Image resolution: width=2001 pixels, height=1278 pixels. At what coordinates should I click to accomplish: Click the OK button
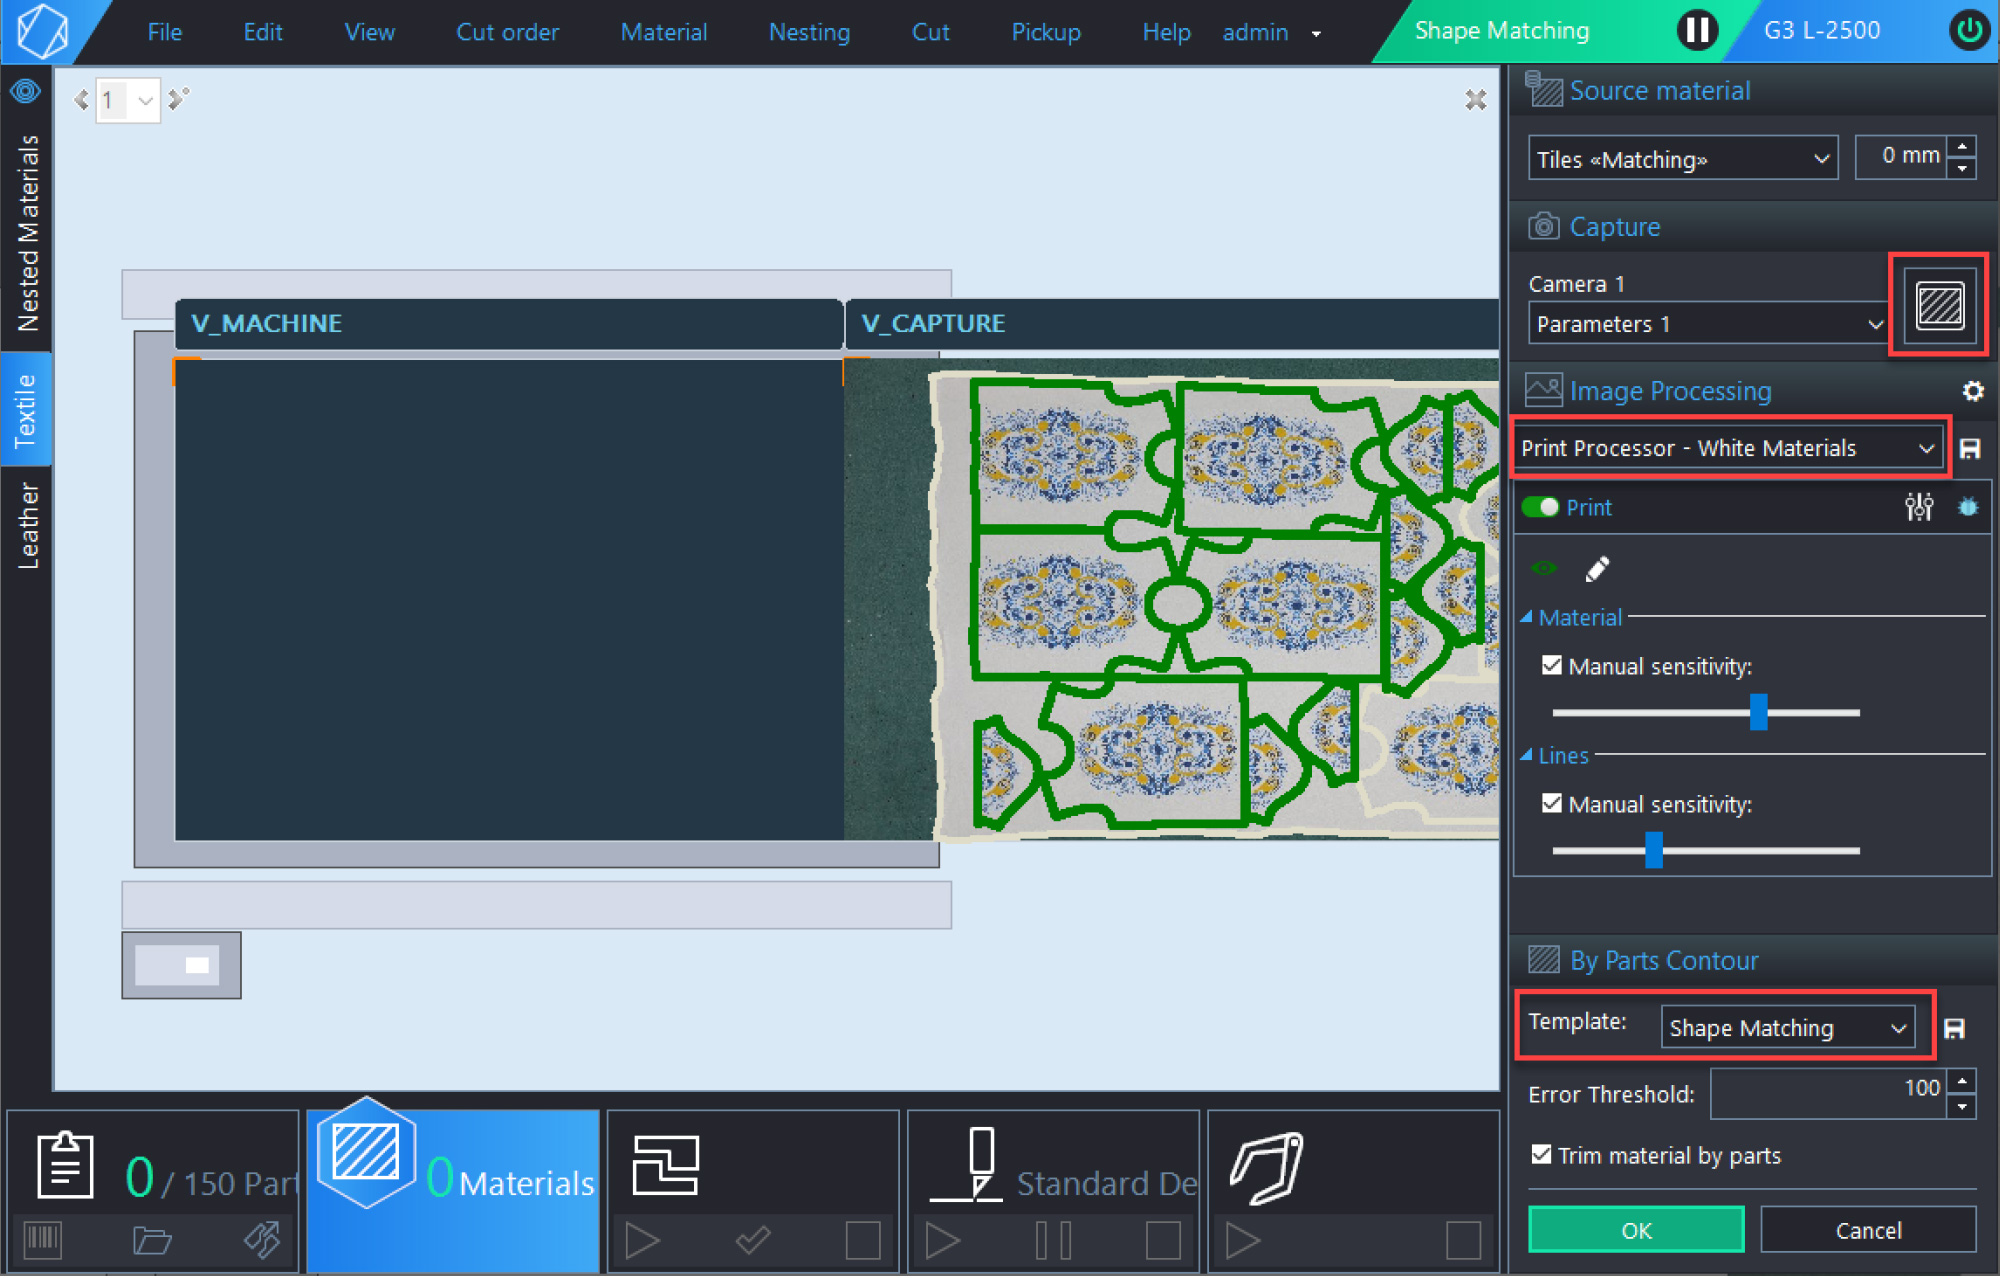coord(1636,1230)
